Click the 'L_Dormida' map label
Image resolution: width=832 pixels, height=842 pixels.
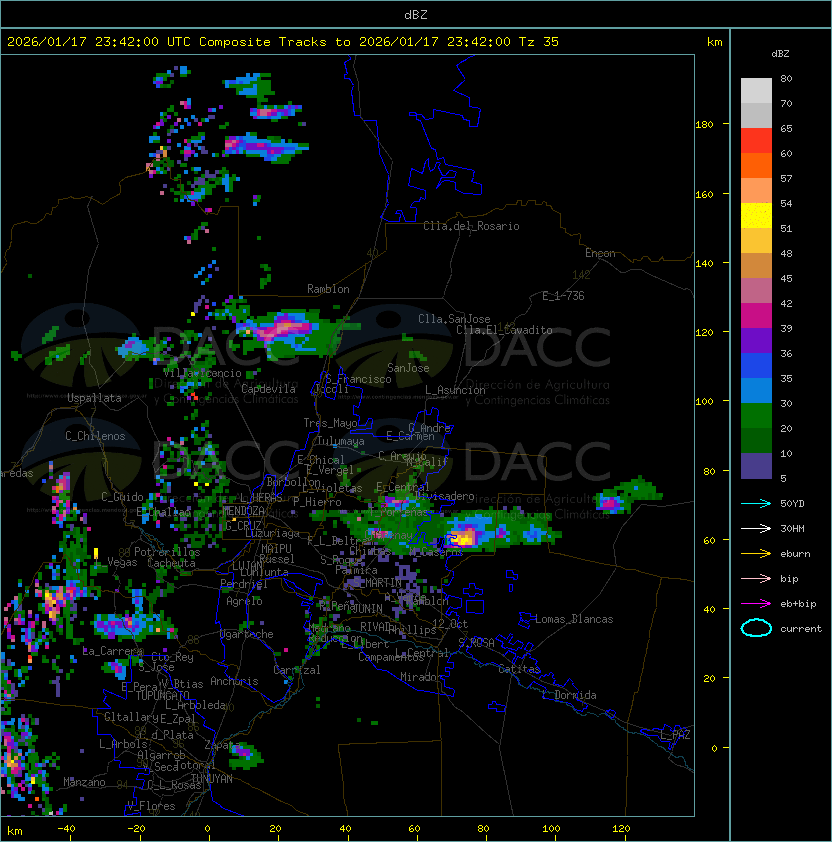(x=569, y=695)
